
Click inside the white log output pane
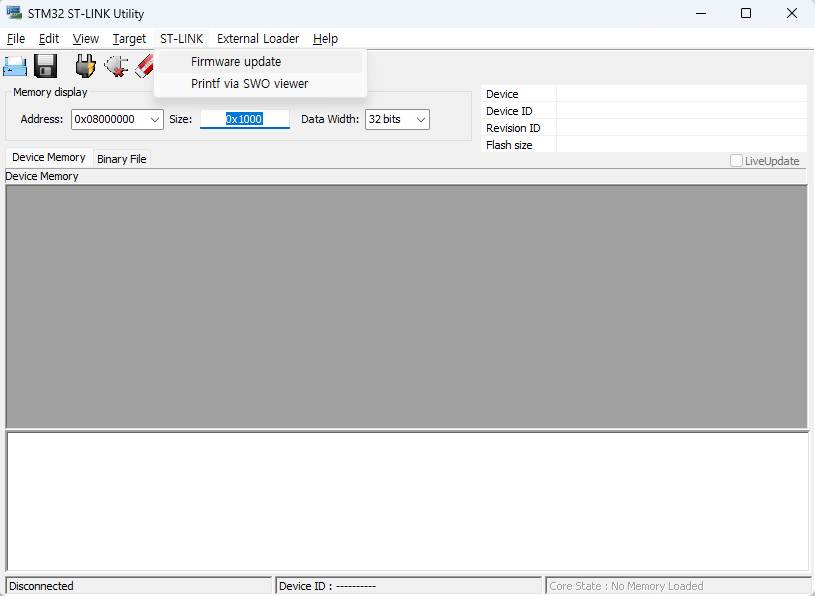coord(408,501)
